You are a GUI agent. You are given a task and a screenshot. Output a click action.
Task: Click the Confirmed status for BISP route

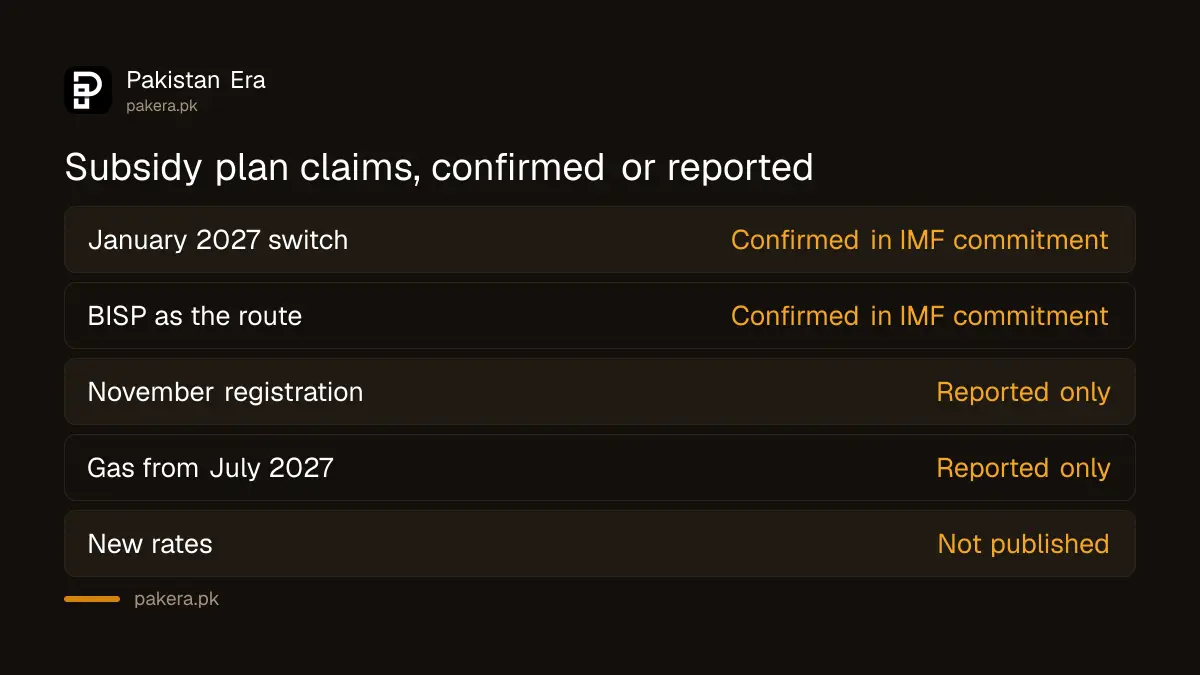coord(920,316)
